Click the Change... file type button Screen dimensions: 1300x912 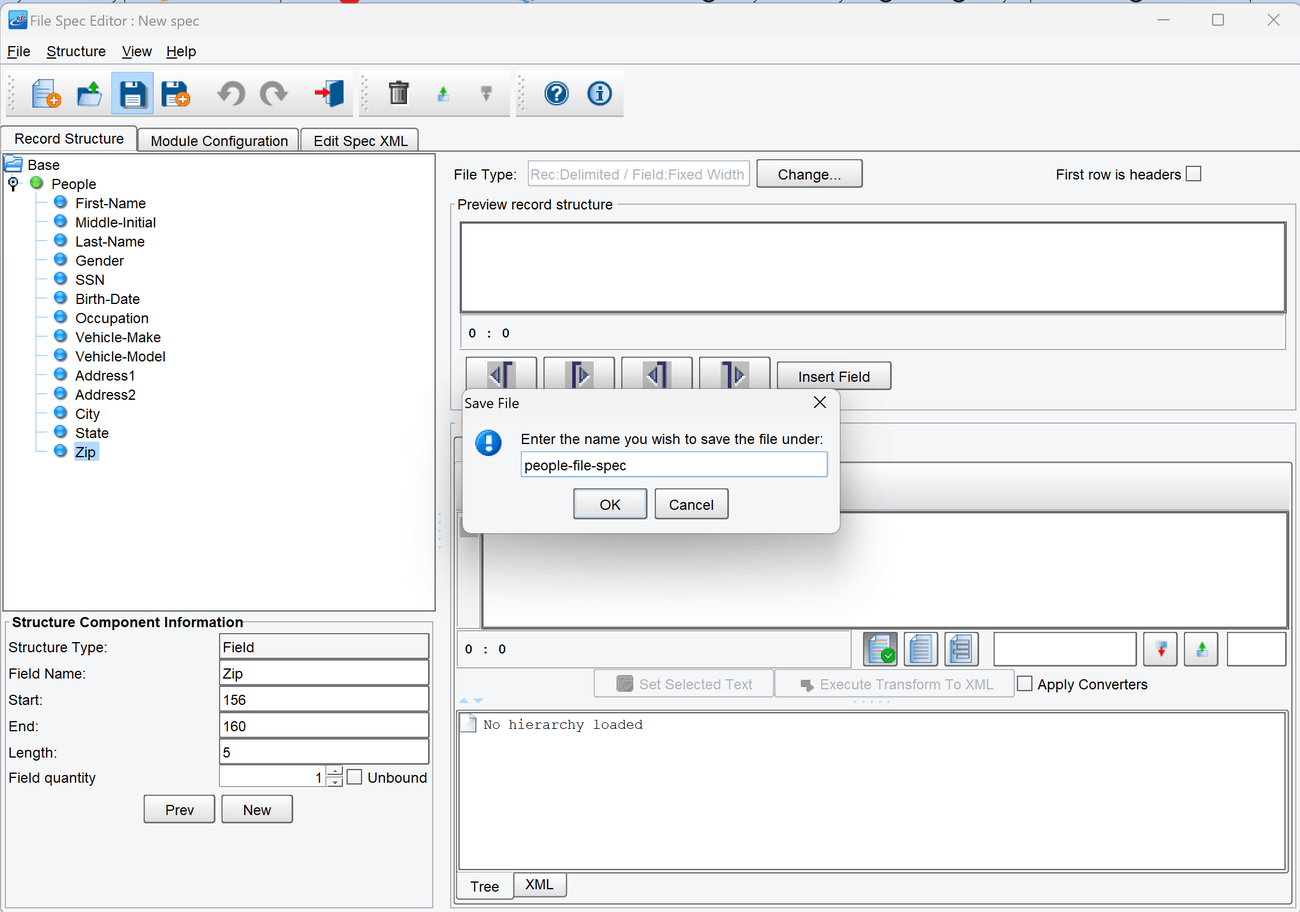pyautogui.click(x=809, y=174)
